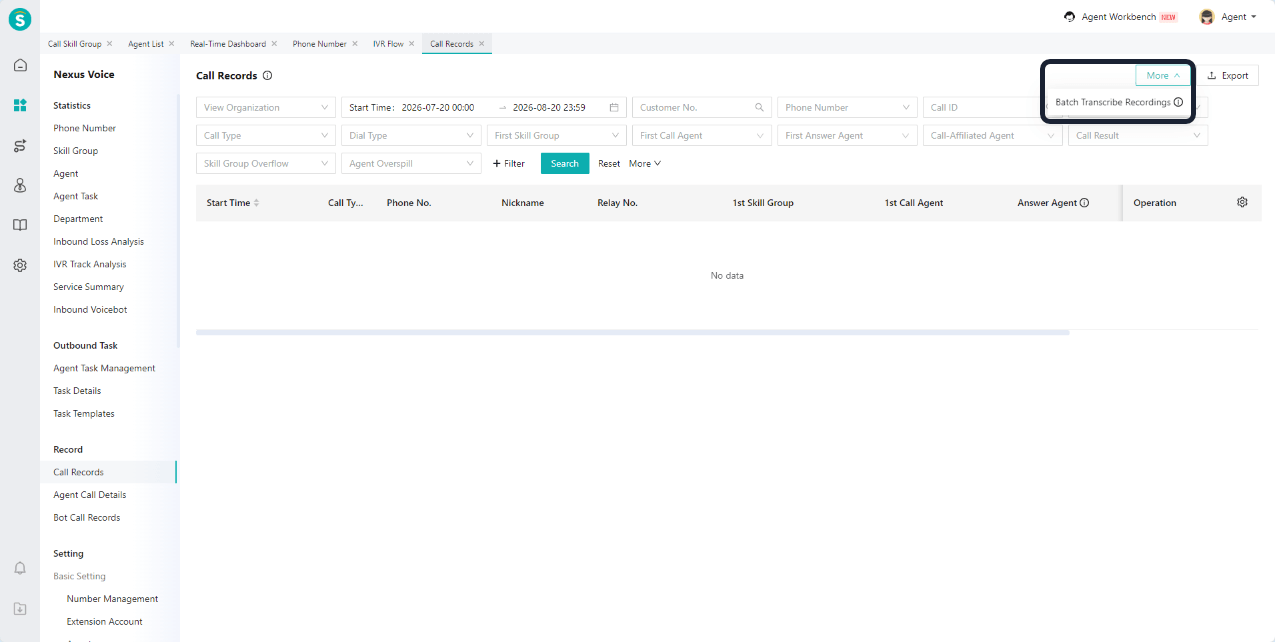Switch to the IVR Flow tab
The width and height of the screenshot is (1275, 642).
pos(388,44)
